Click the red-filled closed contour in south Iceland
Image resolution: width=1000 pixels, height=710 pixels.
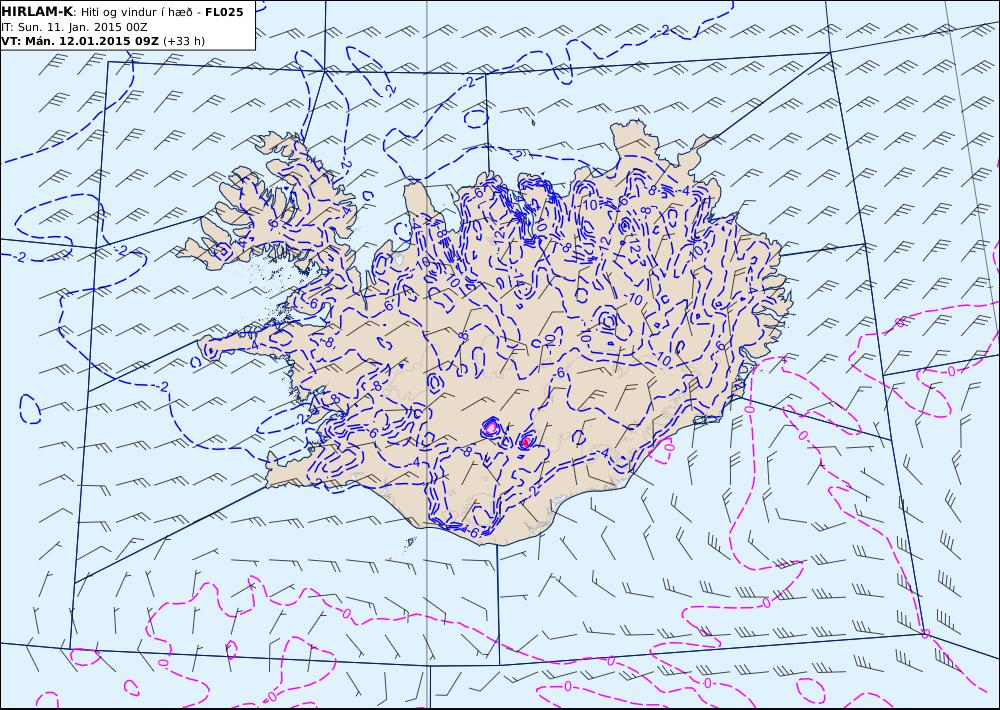[525, 441]
